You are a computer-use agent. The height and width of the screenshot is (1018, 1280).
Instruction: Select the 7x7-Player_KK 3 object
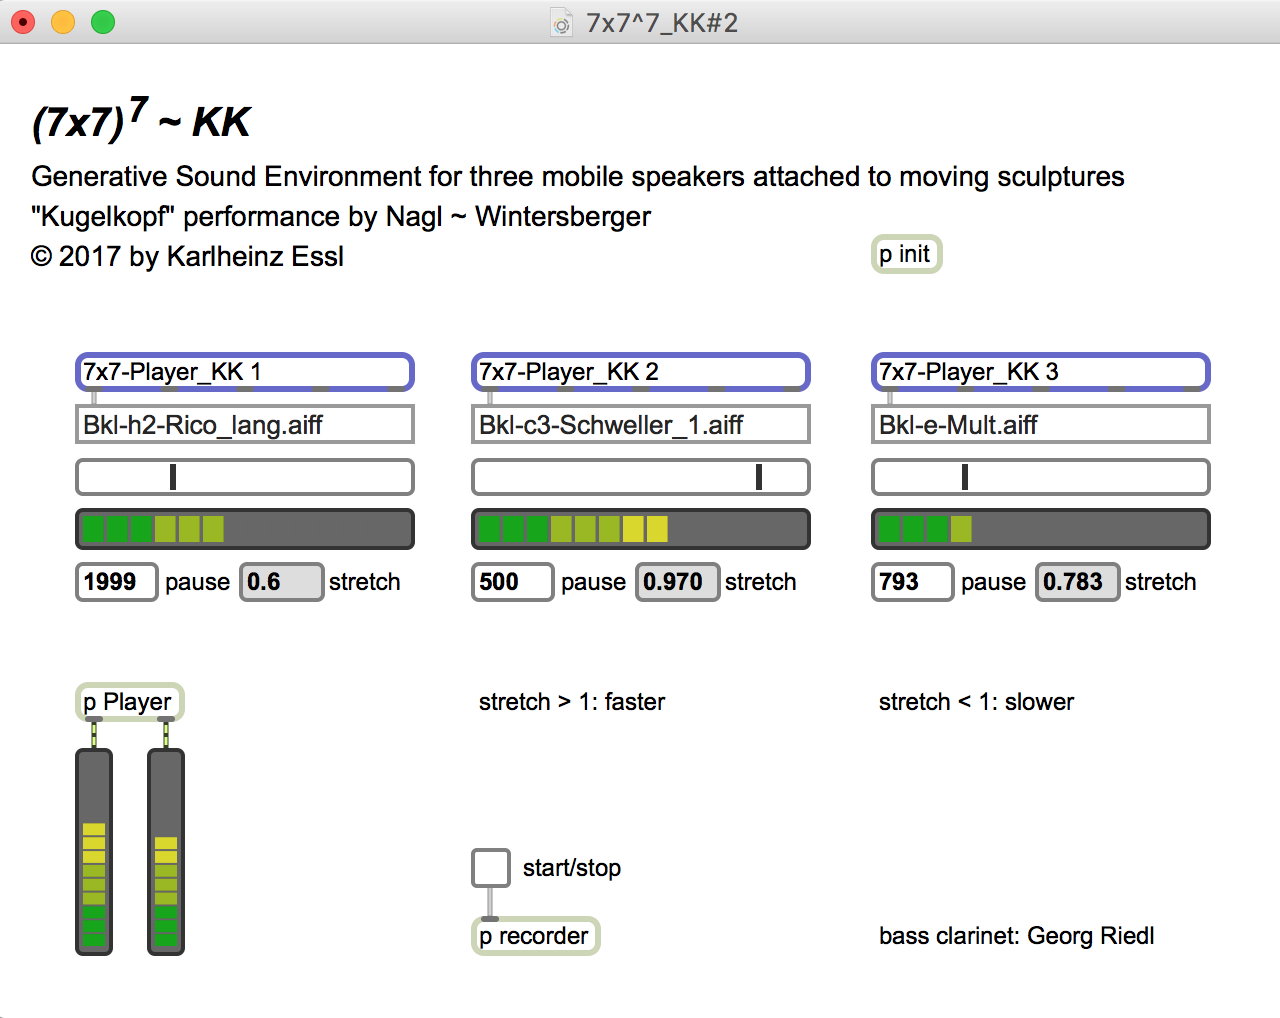pos(1040,372)
